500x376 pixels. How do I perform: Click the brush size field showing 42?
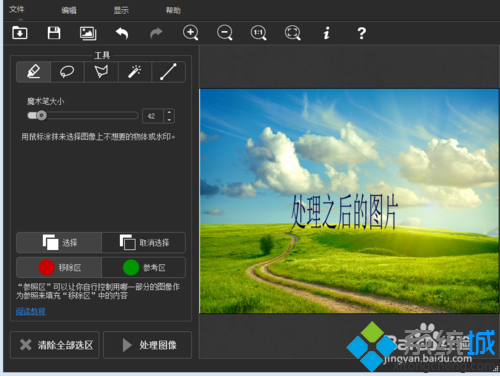point(153,116)
